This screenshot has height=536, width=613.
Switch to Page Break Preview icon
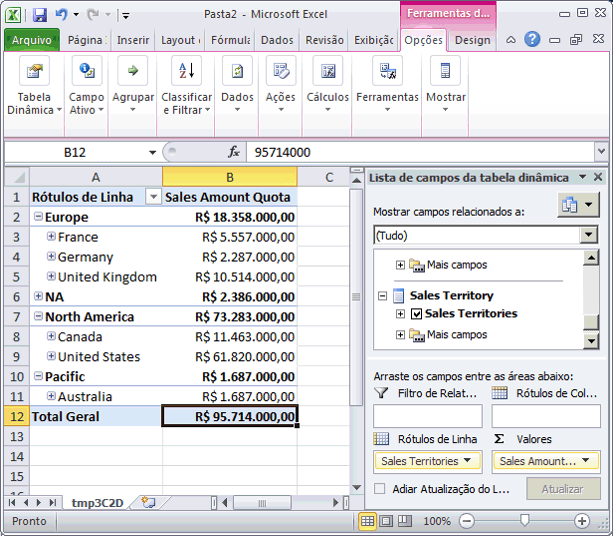coord(405,521)
